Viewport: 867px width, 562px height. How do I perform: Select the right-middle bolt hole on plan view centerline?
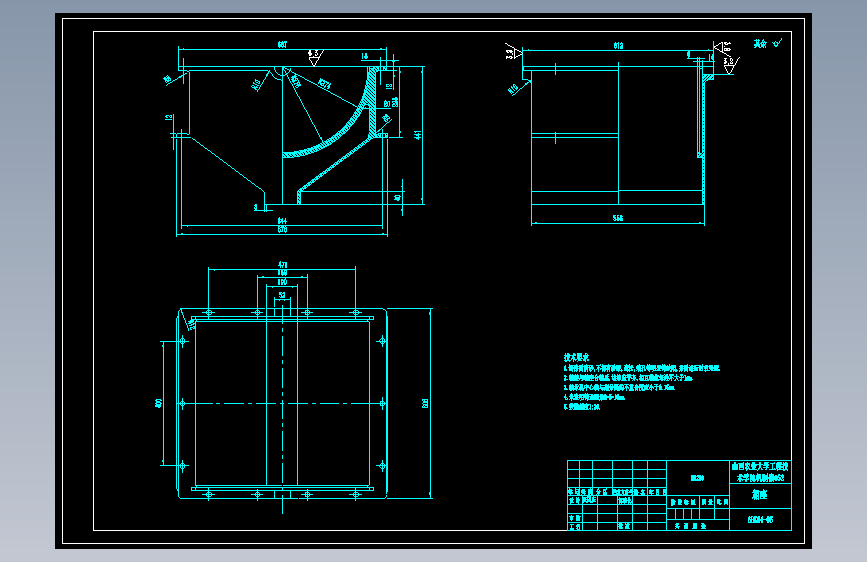pyautogui.click(x=382, y=403)
